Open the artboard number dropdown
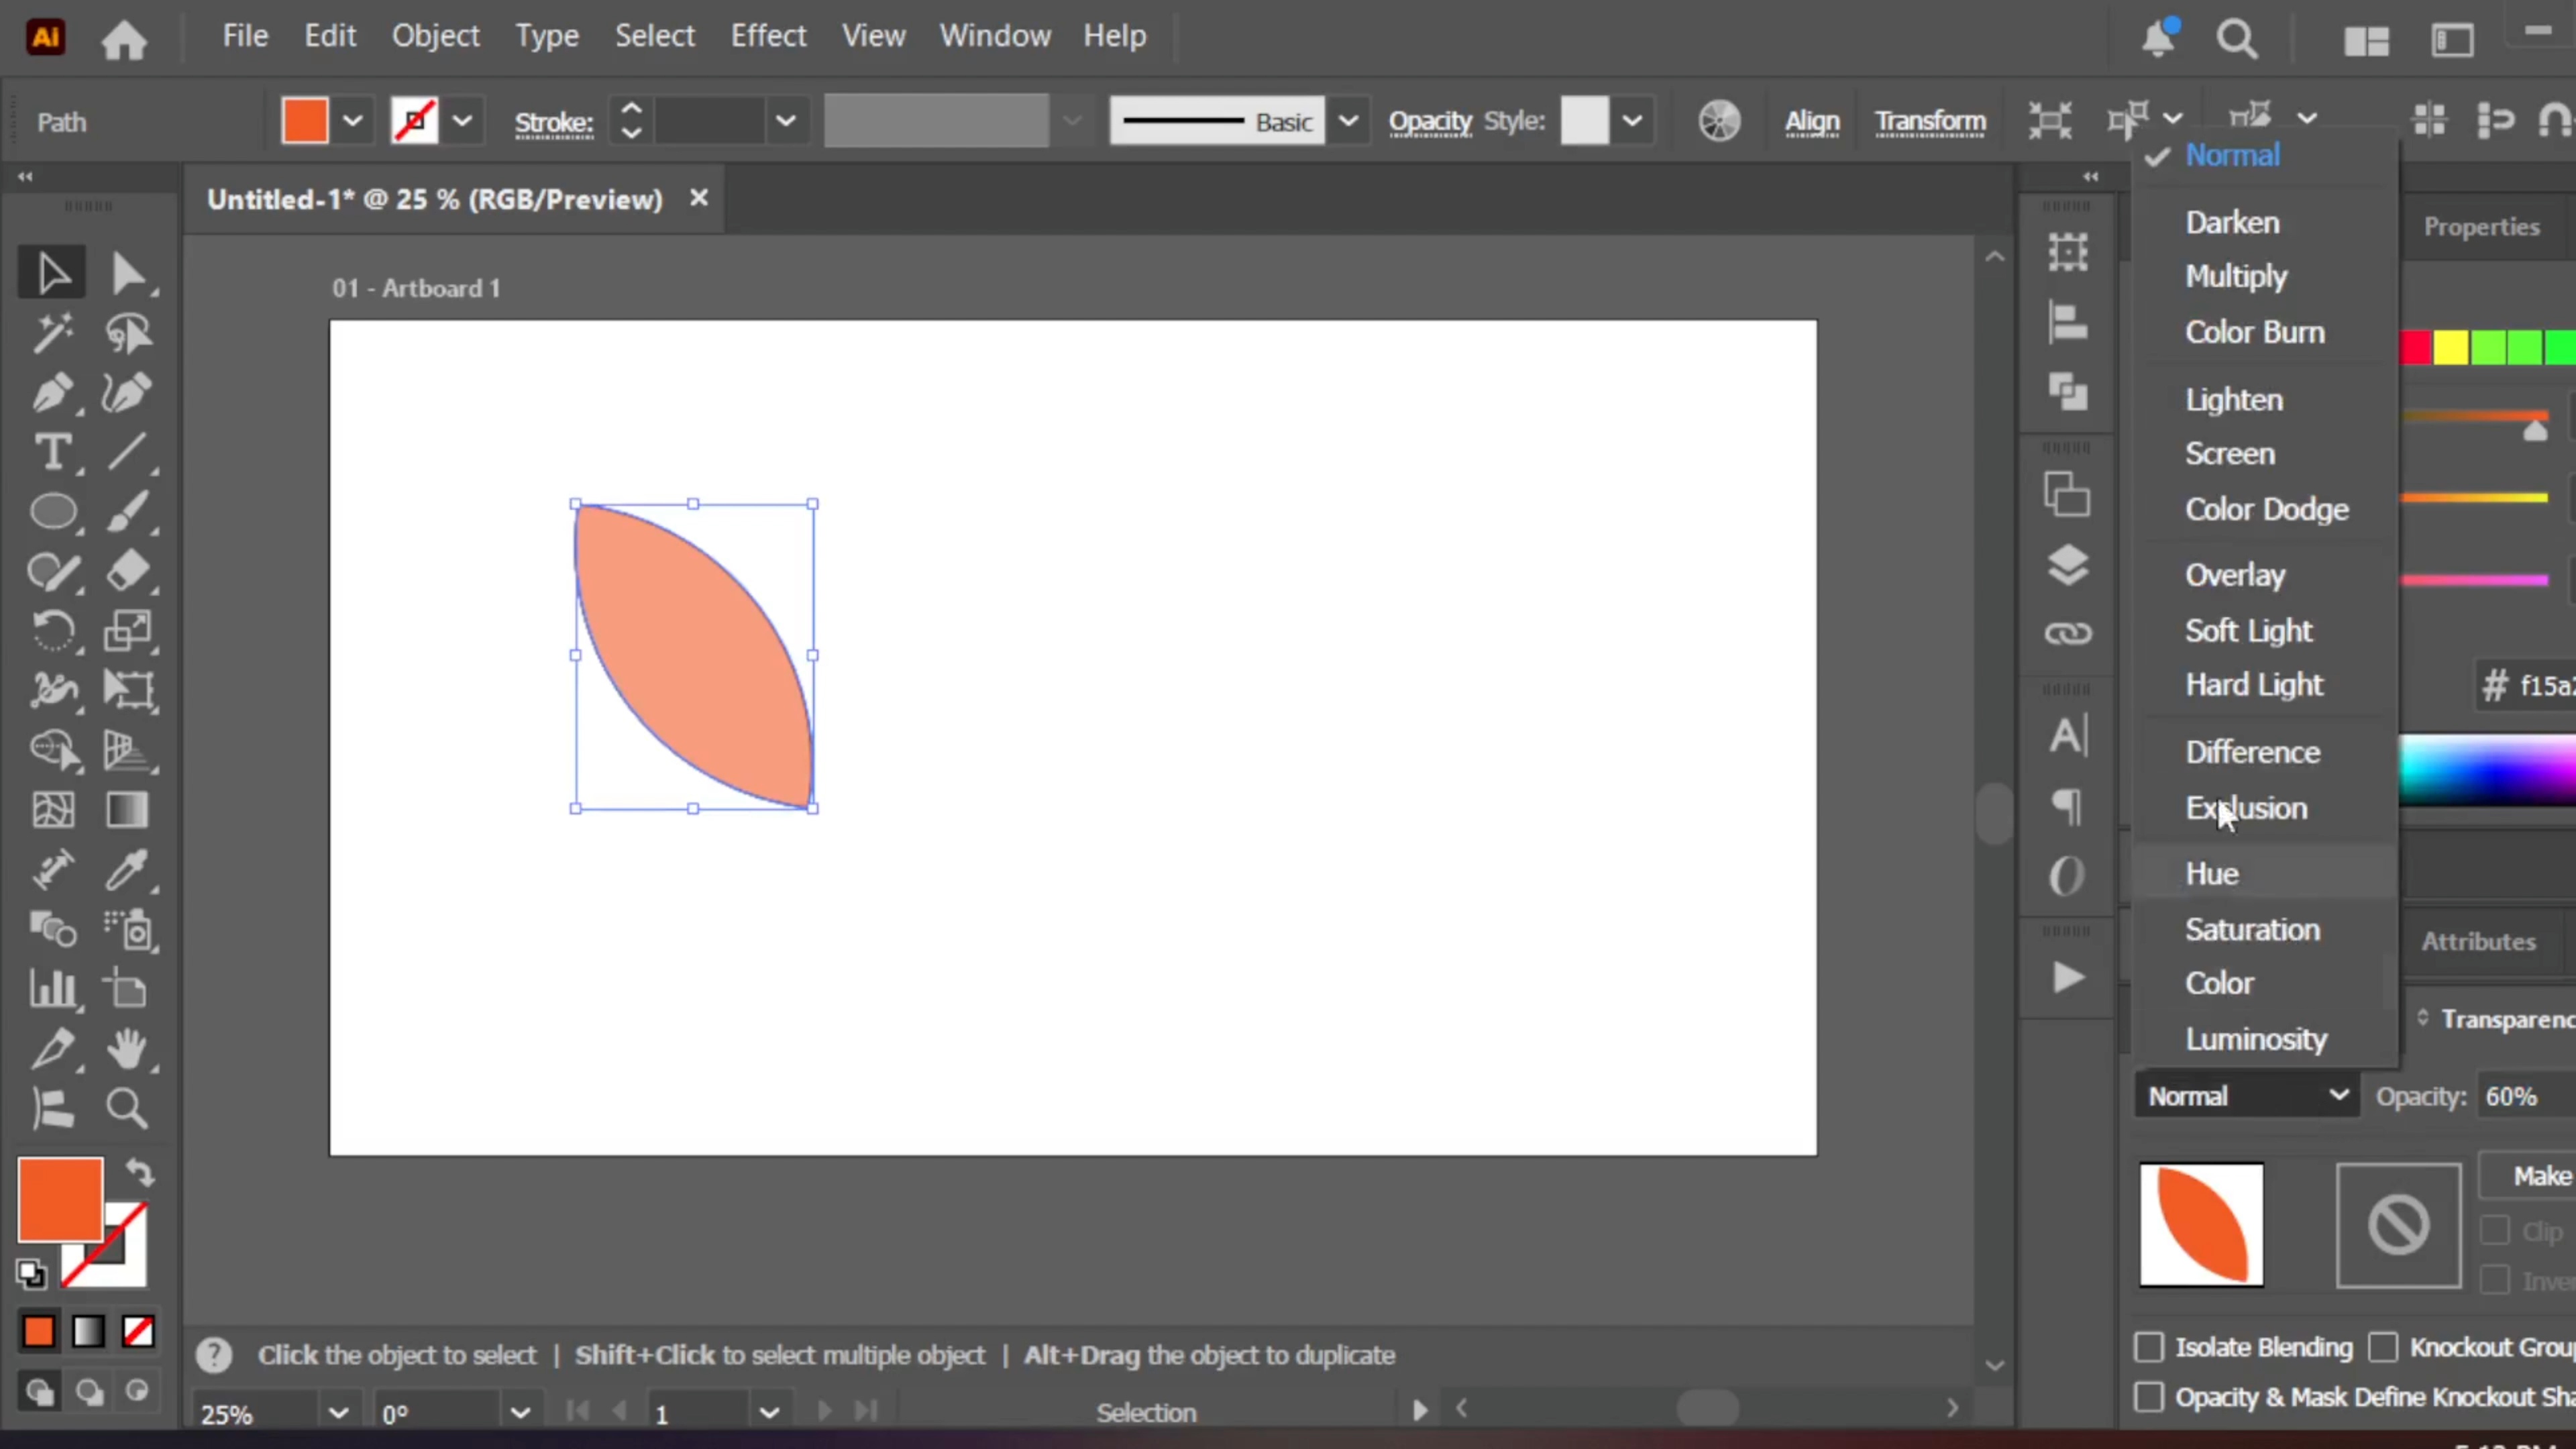The image size is (2576, 1449). coord(769,1413)
